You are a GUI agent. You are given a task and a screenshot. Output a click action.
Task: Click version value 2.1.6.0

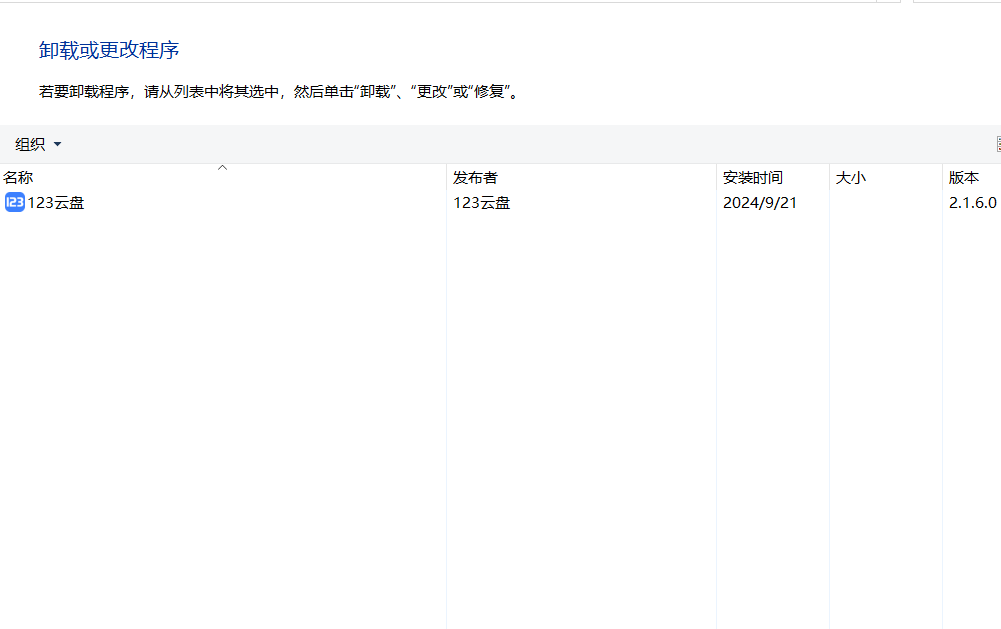[x=972, y=202]
